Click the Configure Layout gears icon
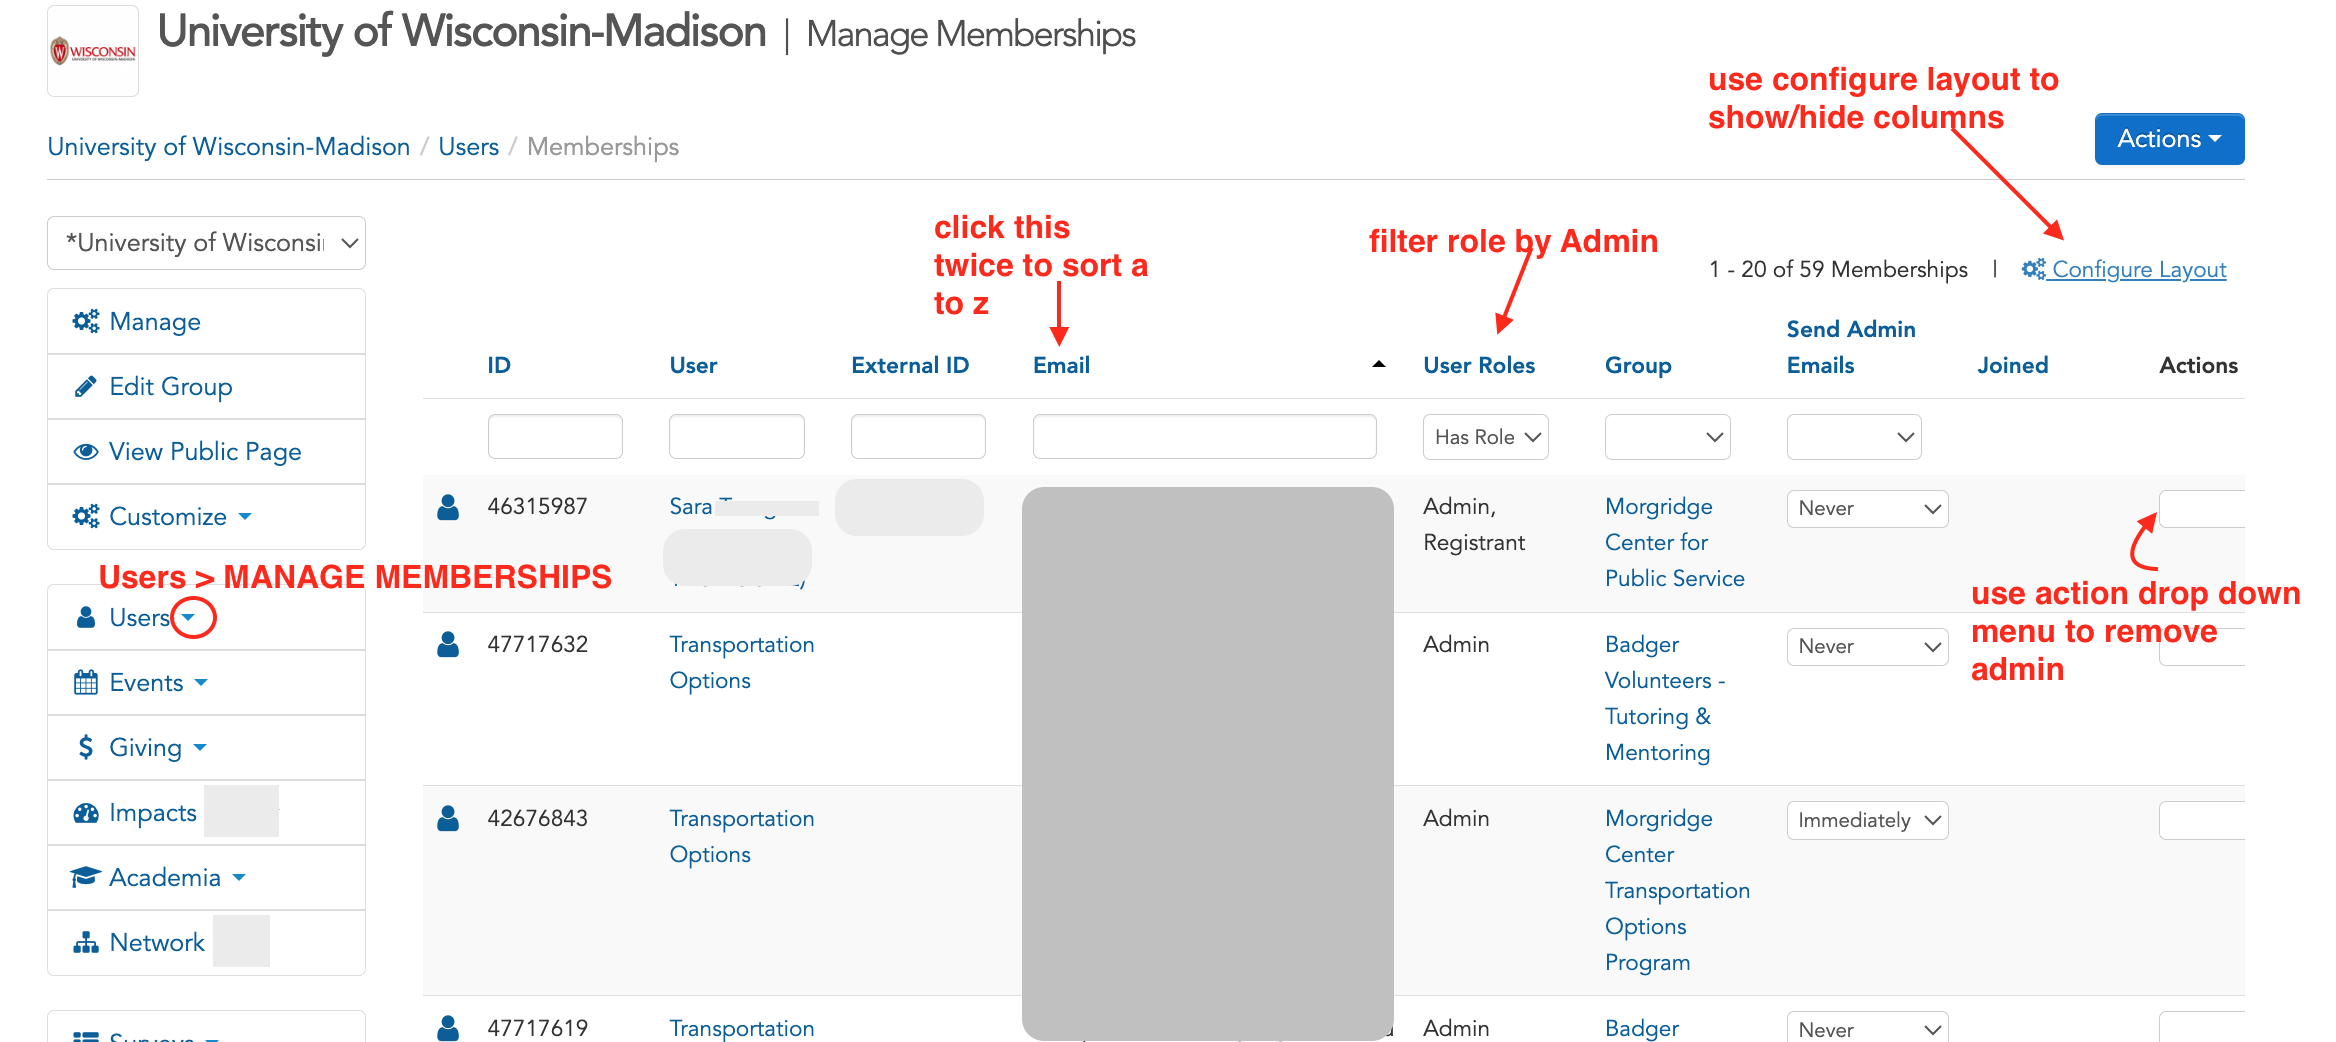2336x1042 pixels. pyautogui.click(x=2034, y=269)
